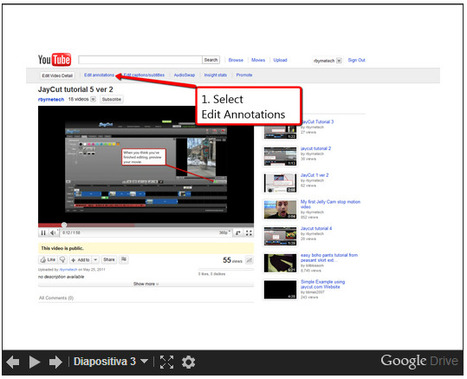Play the slideshow in the viewer bar
The image size is (467, 379).
[34, 362]
